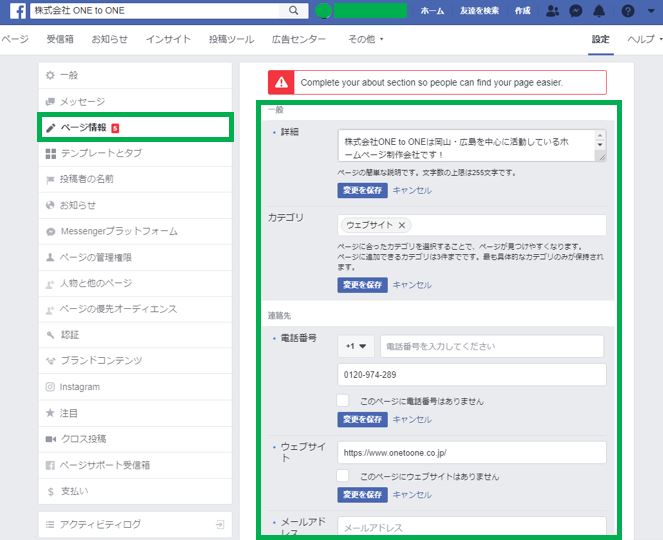663x540 pixels.
Task: Check 'このページにウェブサイトはありません' checkbox
Action: point(343,477)
